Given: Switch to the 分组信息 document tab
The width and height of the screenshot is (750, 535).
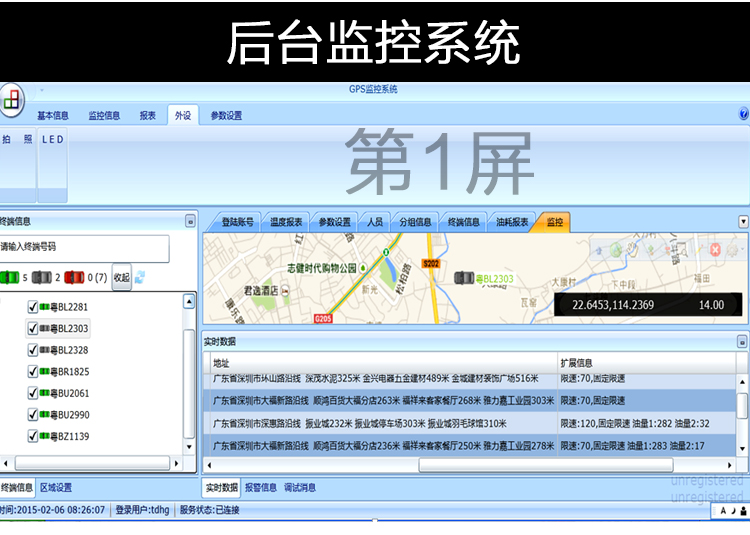Looking at the screenshot, I should point(415,222).
